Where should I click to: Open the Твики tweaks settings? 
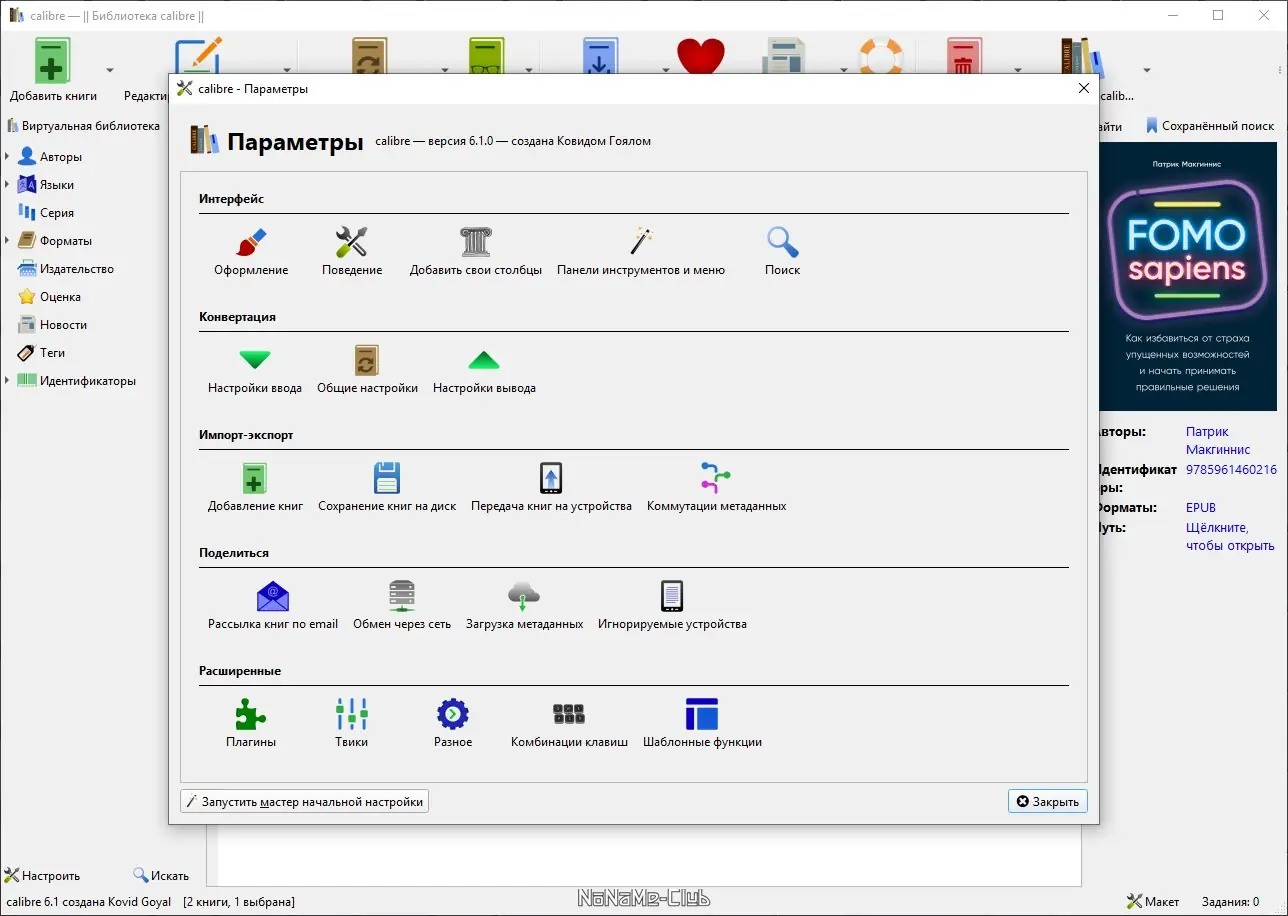click(352, 724)
